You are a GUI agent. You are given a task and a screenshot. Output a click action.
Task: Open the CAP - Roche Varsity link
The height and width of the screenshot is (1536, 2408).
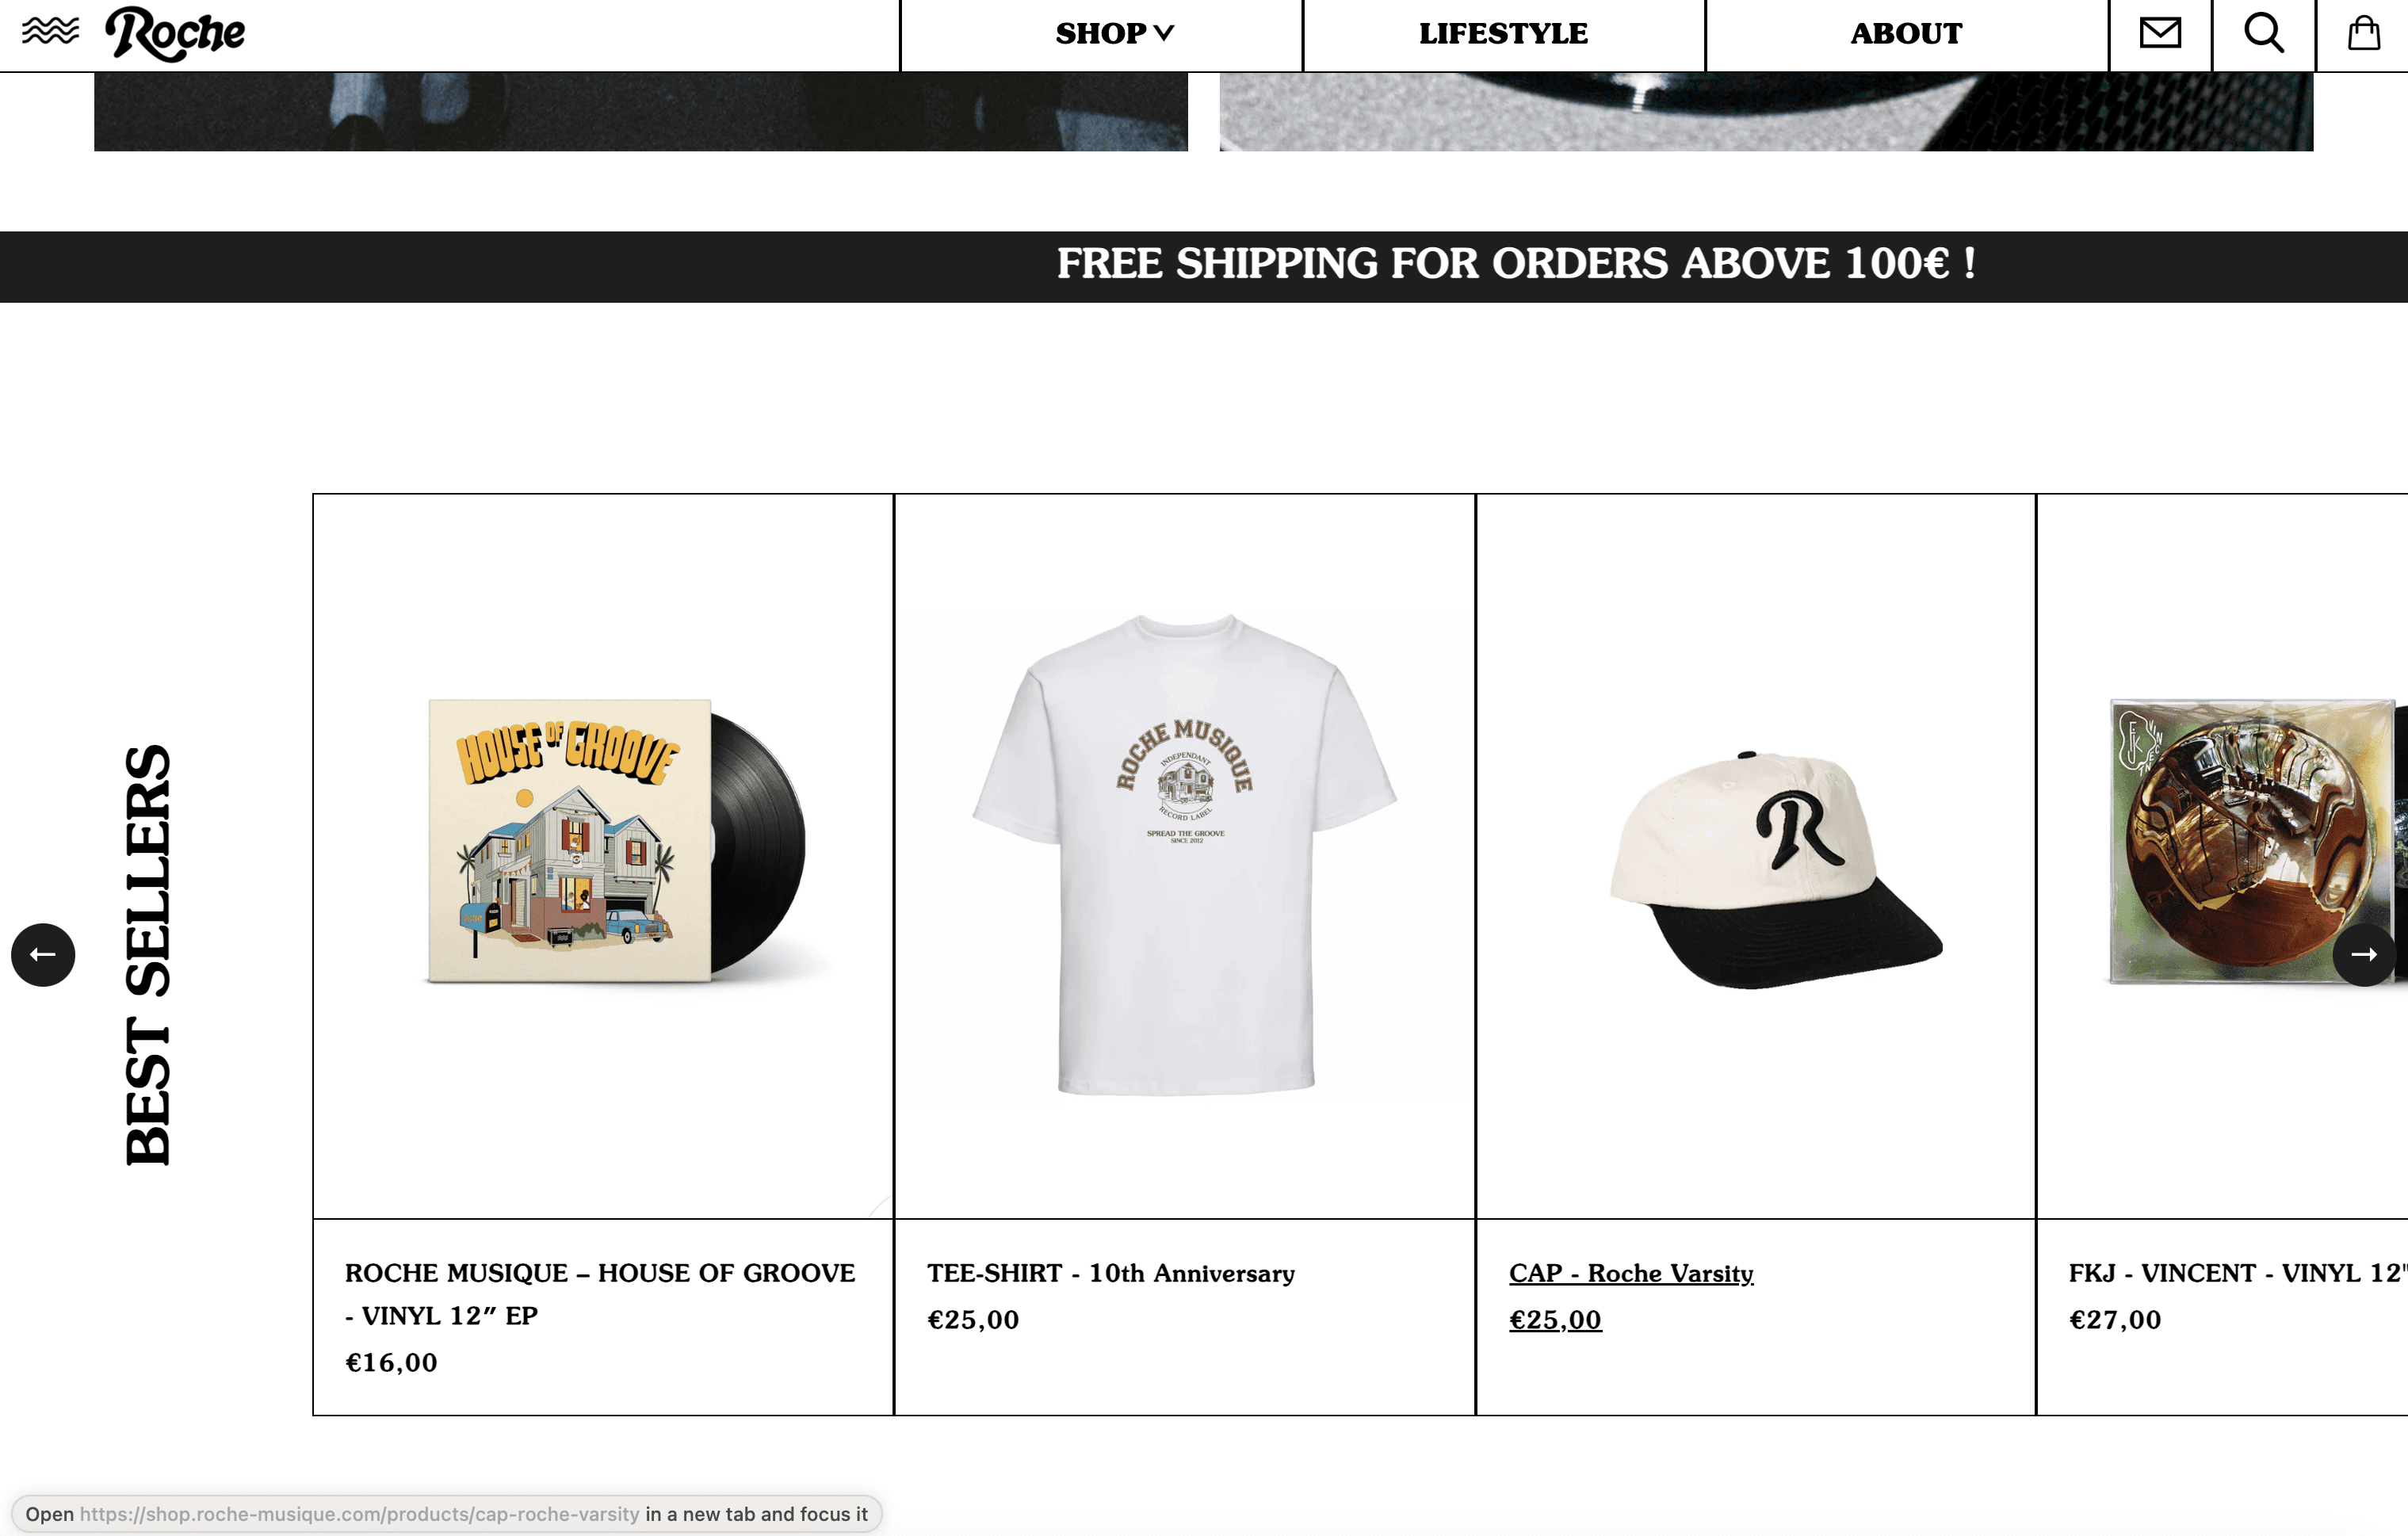[1631, 1273]
